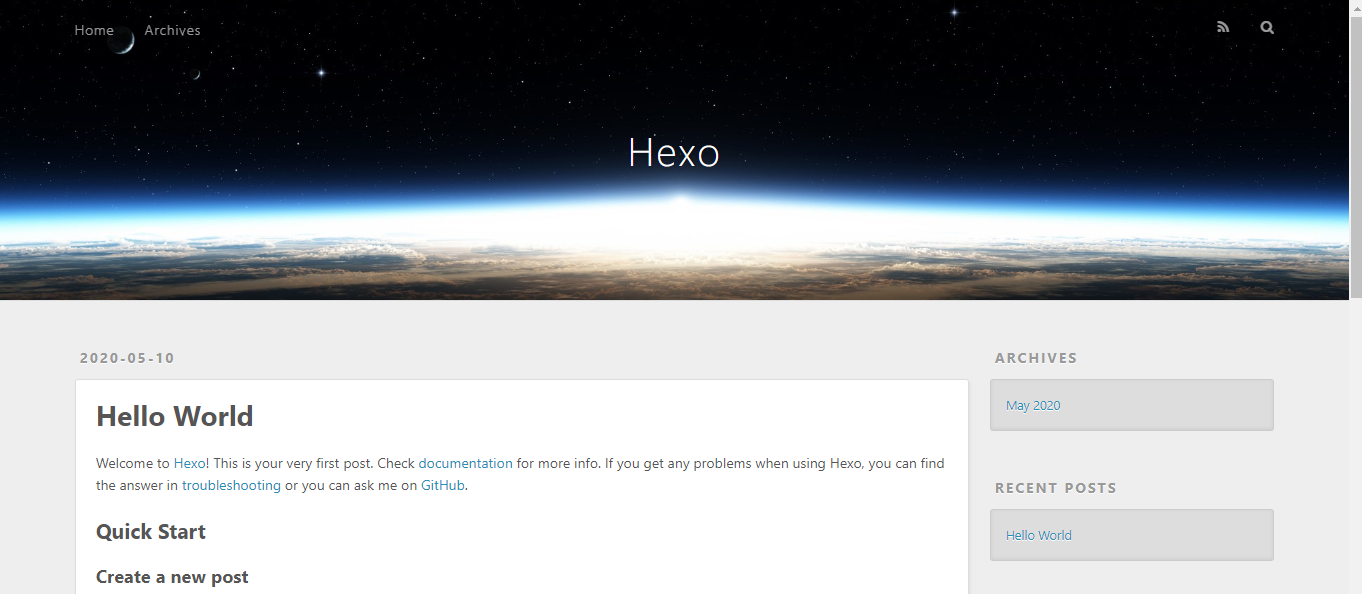Open the May 2020 archive link
The width and height of the screenshot is (1362, 594).
point(1033,405)
